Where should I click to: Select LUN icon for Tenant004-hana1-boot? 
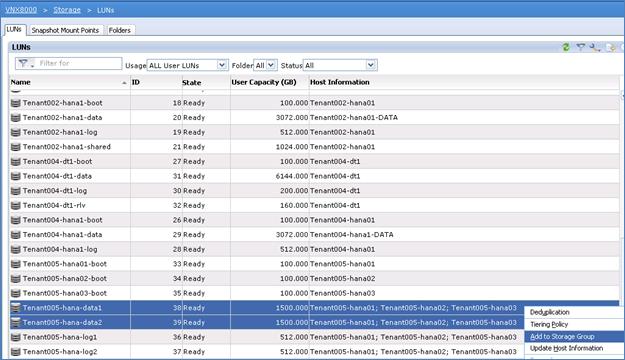click(x=16, y=220)
